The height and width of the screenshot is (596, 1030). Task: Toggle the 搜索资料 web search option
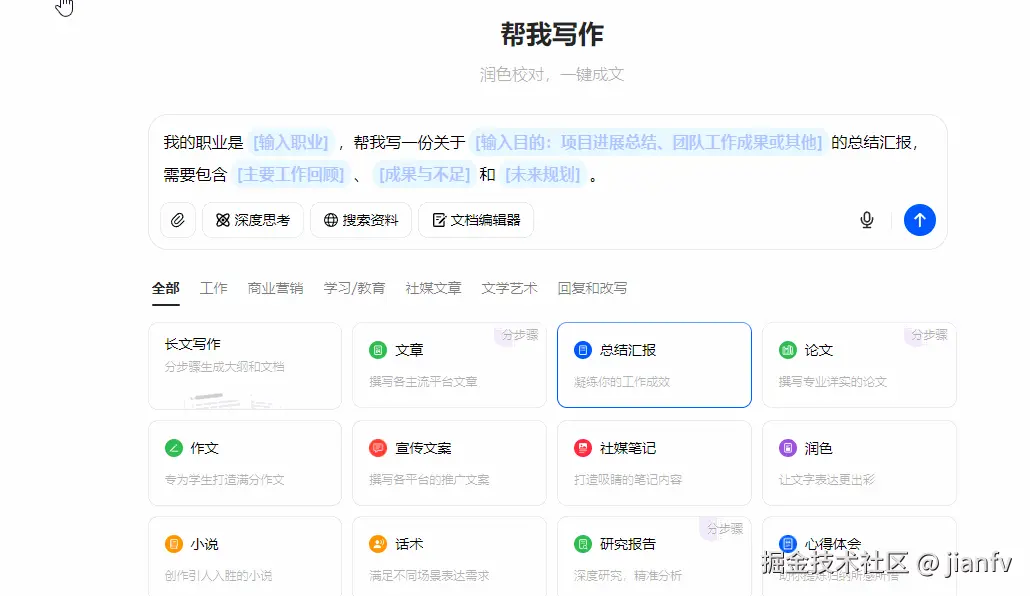[x=361, y=220]
